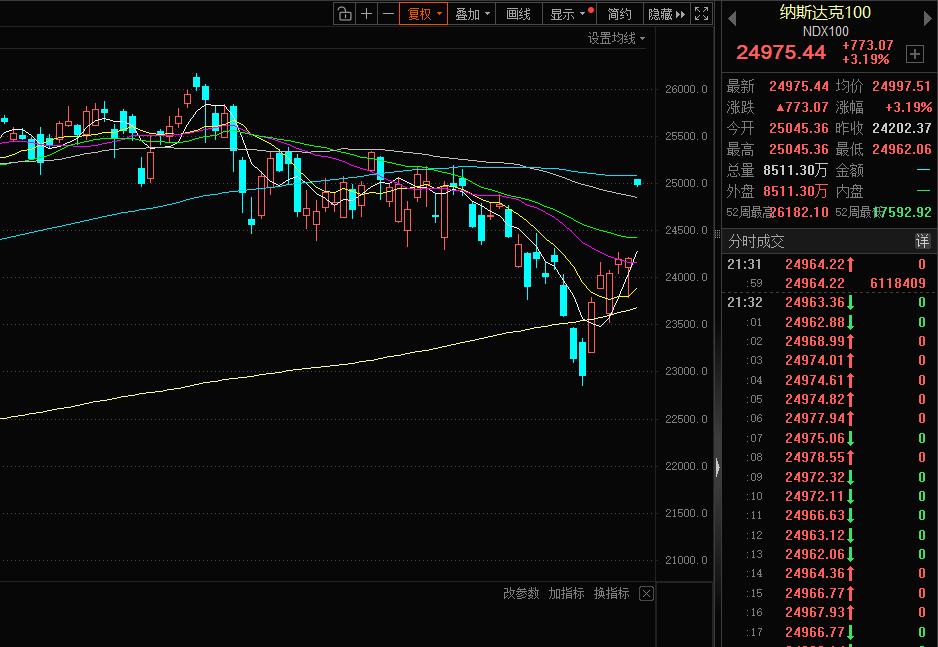Viewport: 938px width, 647px height.
Task: Click the 分时成交 section header
Action: pos(756,242)
